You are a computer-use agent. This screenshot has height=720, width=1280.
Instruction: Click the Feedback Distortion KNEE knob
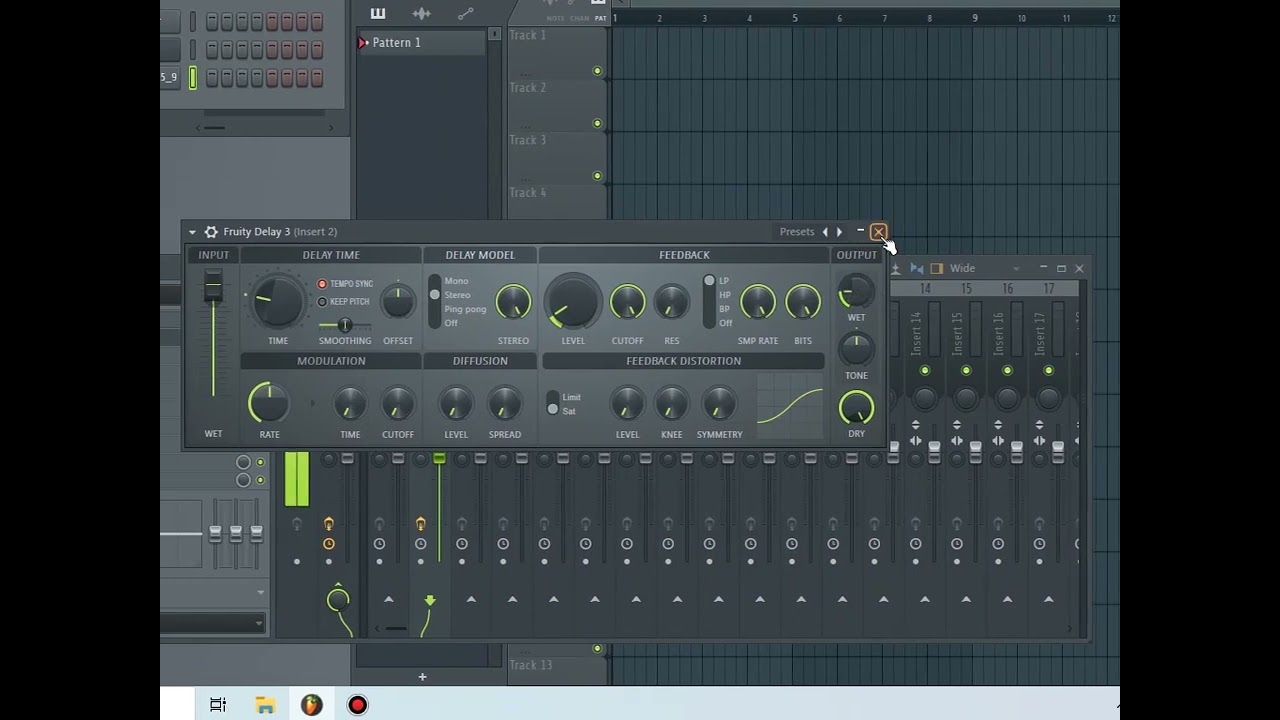(x=672, y=405)
